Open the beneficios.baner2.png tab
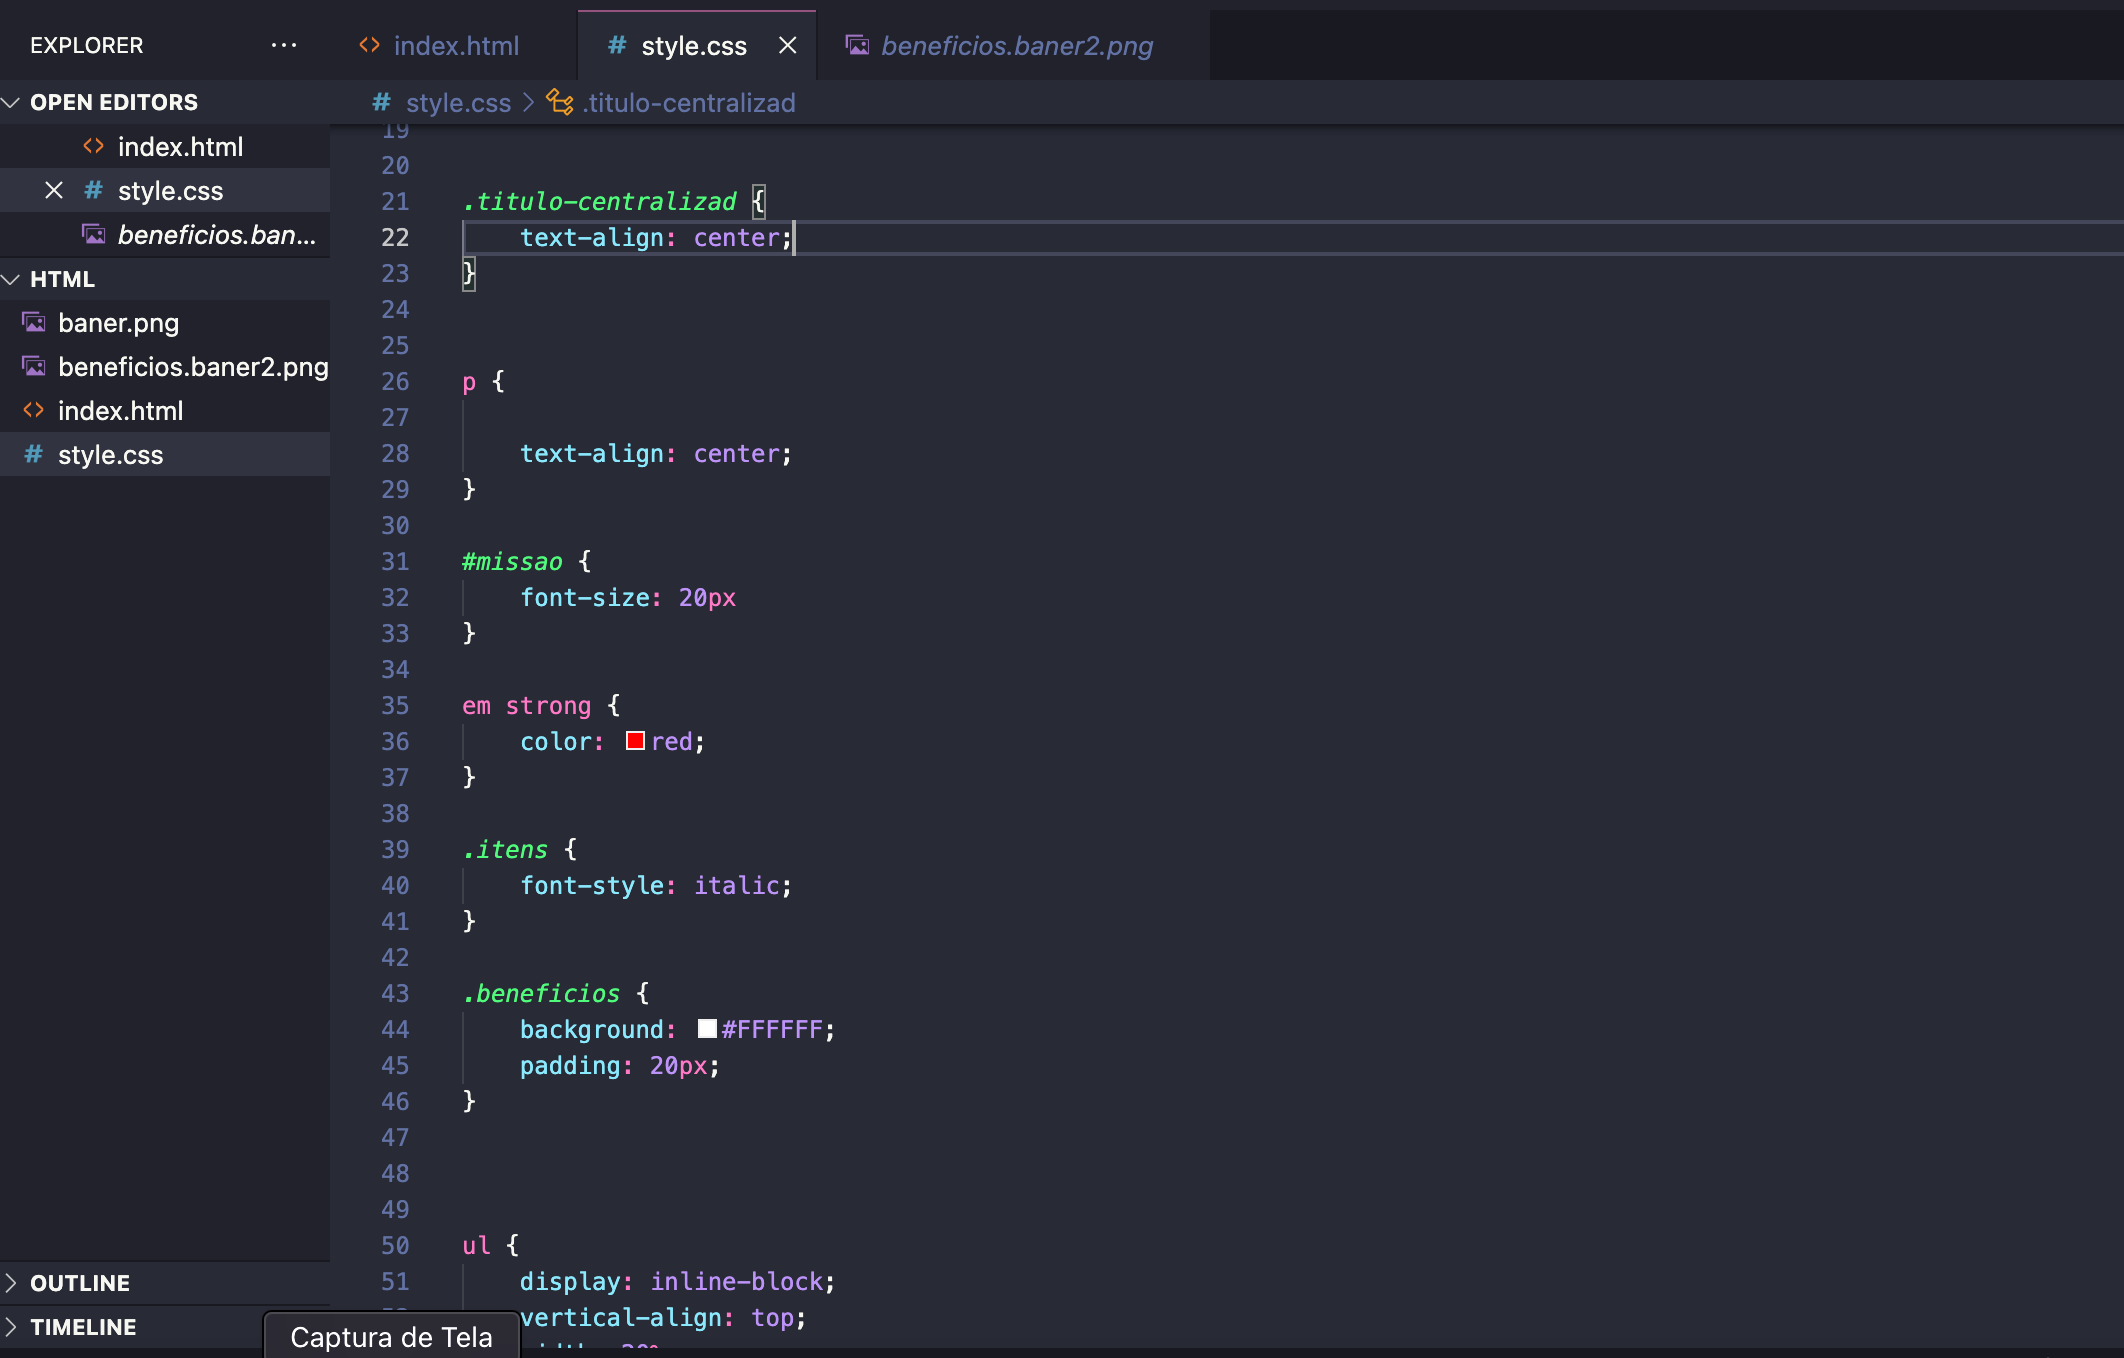 (1013, 45)
